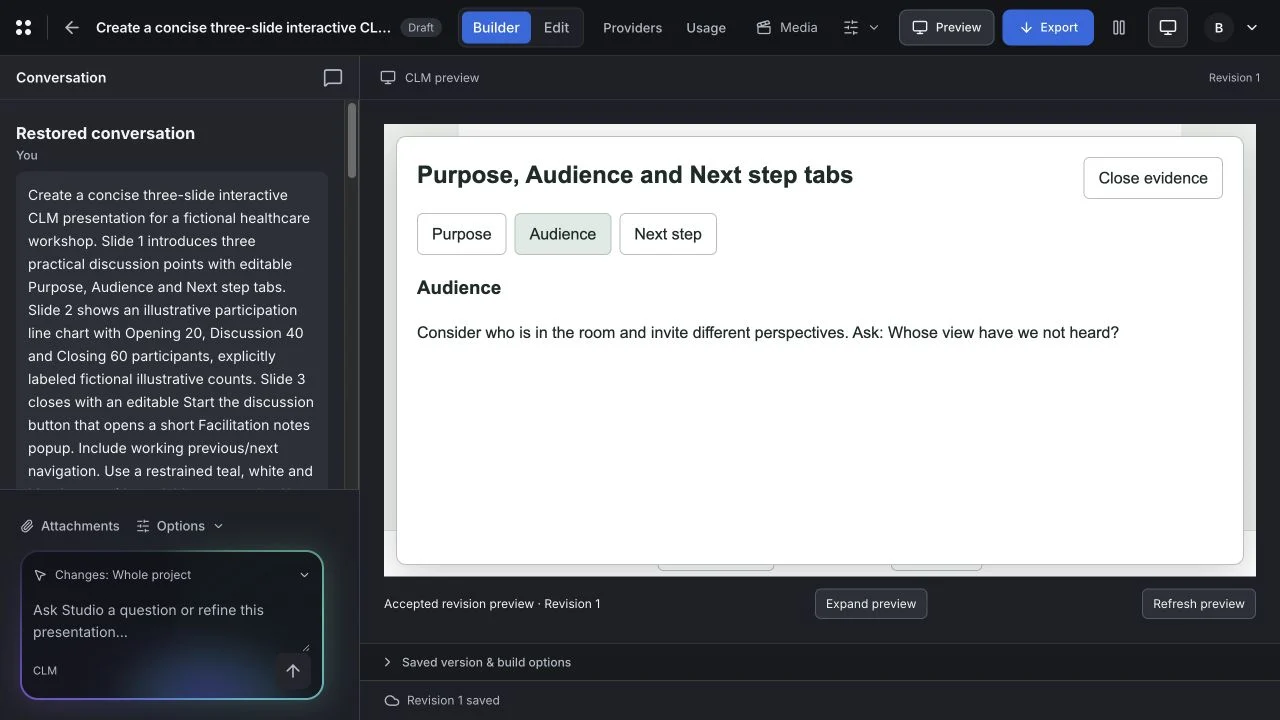Click the Export button
This screenshot has width=1280, height=720.
(x=1048, y=28)
